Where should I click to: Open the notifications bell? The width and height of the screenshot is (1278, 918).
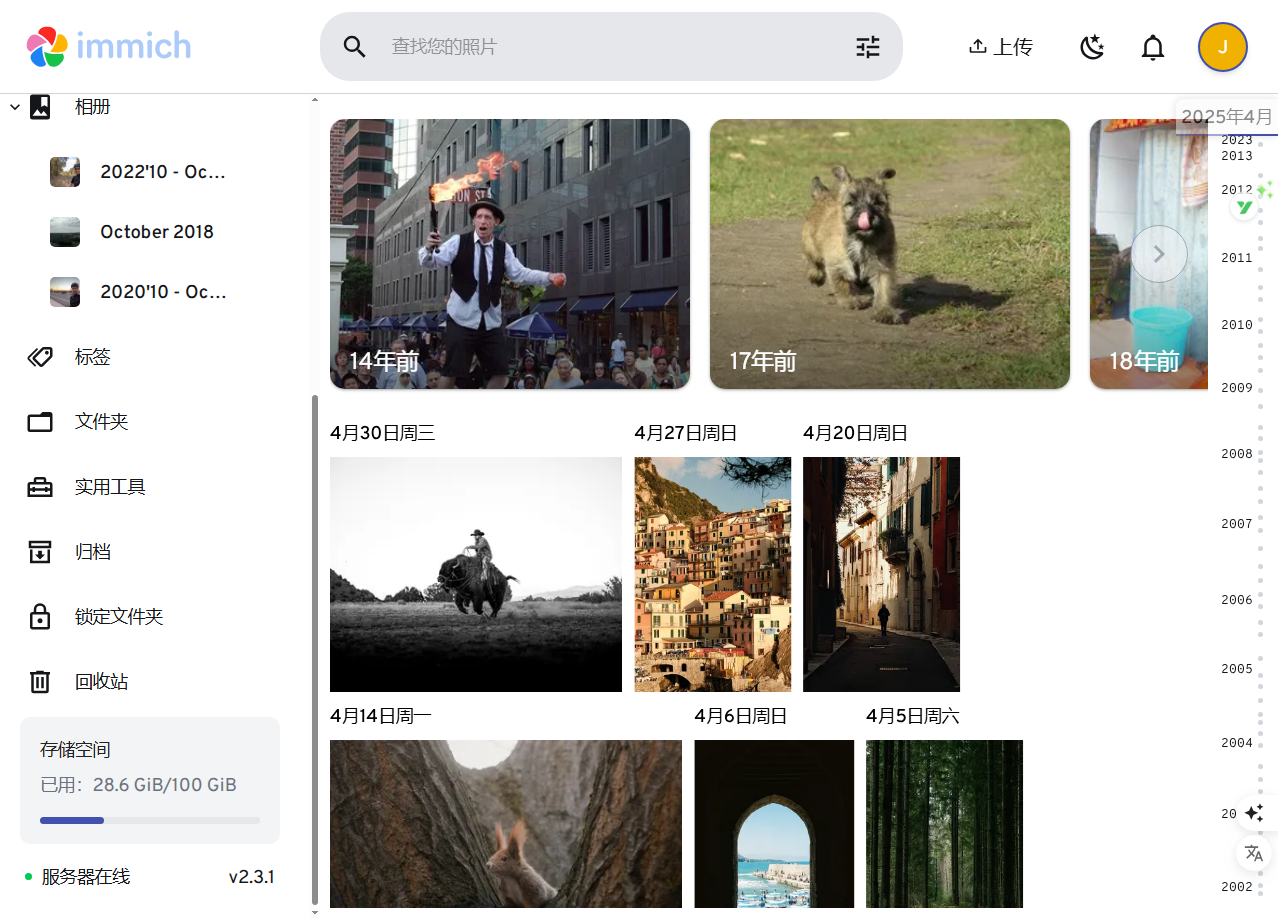(x=1152, y=47)
